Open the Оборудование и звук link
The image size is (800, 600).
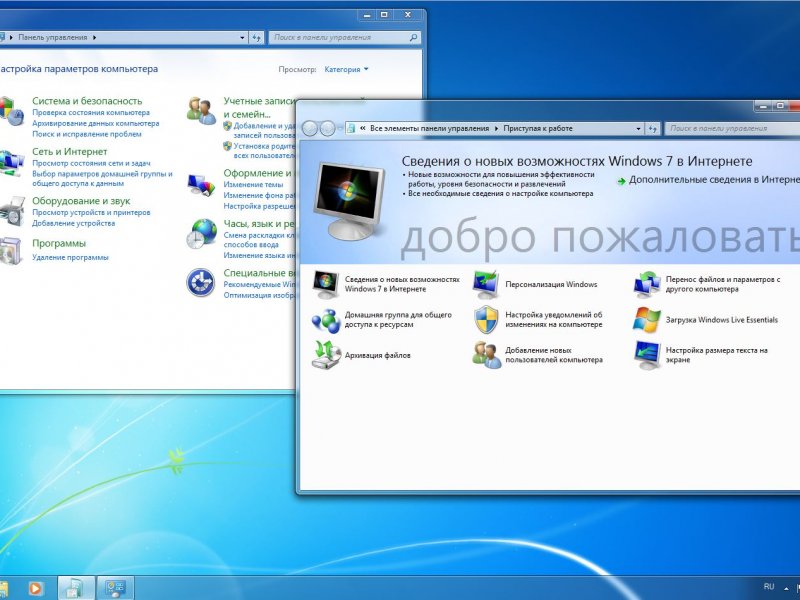click(81, 201)
